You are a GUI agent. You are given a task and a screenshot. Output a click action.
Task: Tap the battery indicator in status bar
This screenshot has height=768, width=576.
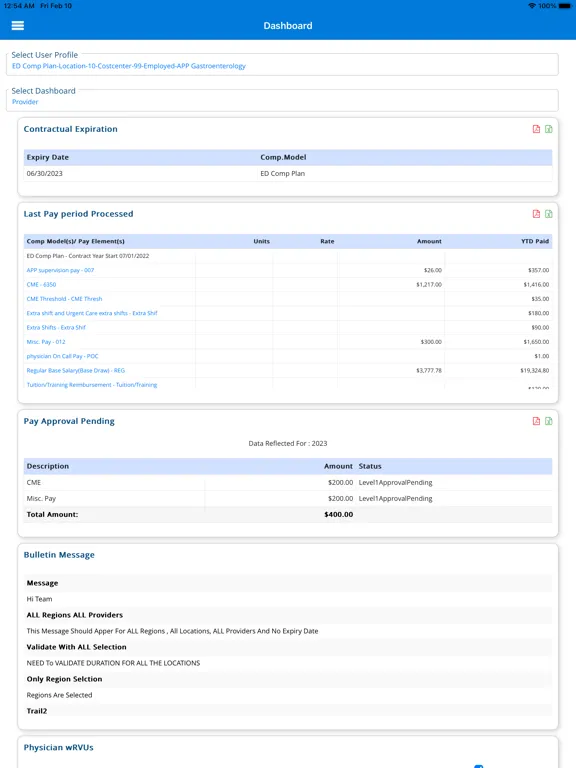(x=565, y=6)
